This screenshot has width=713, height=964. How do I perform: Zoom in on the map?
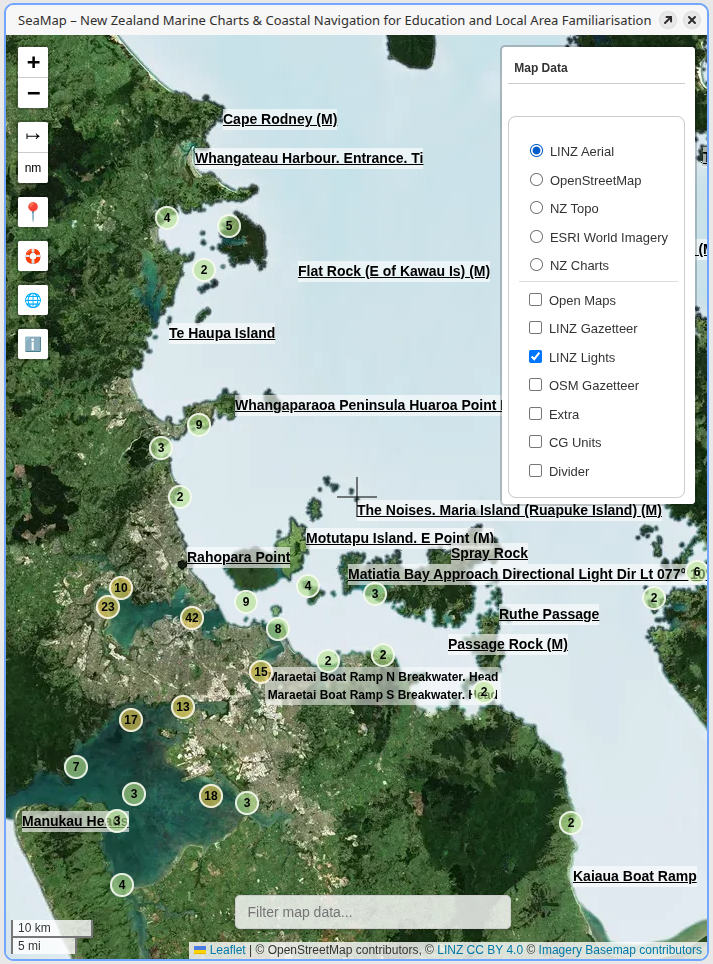[33, 62]
